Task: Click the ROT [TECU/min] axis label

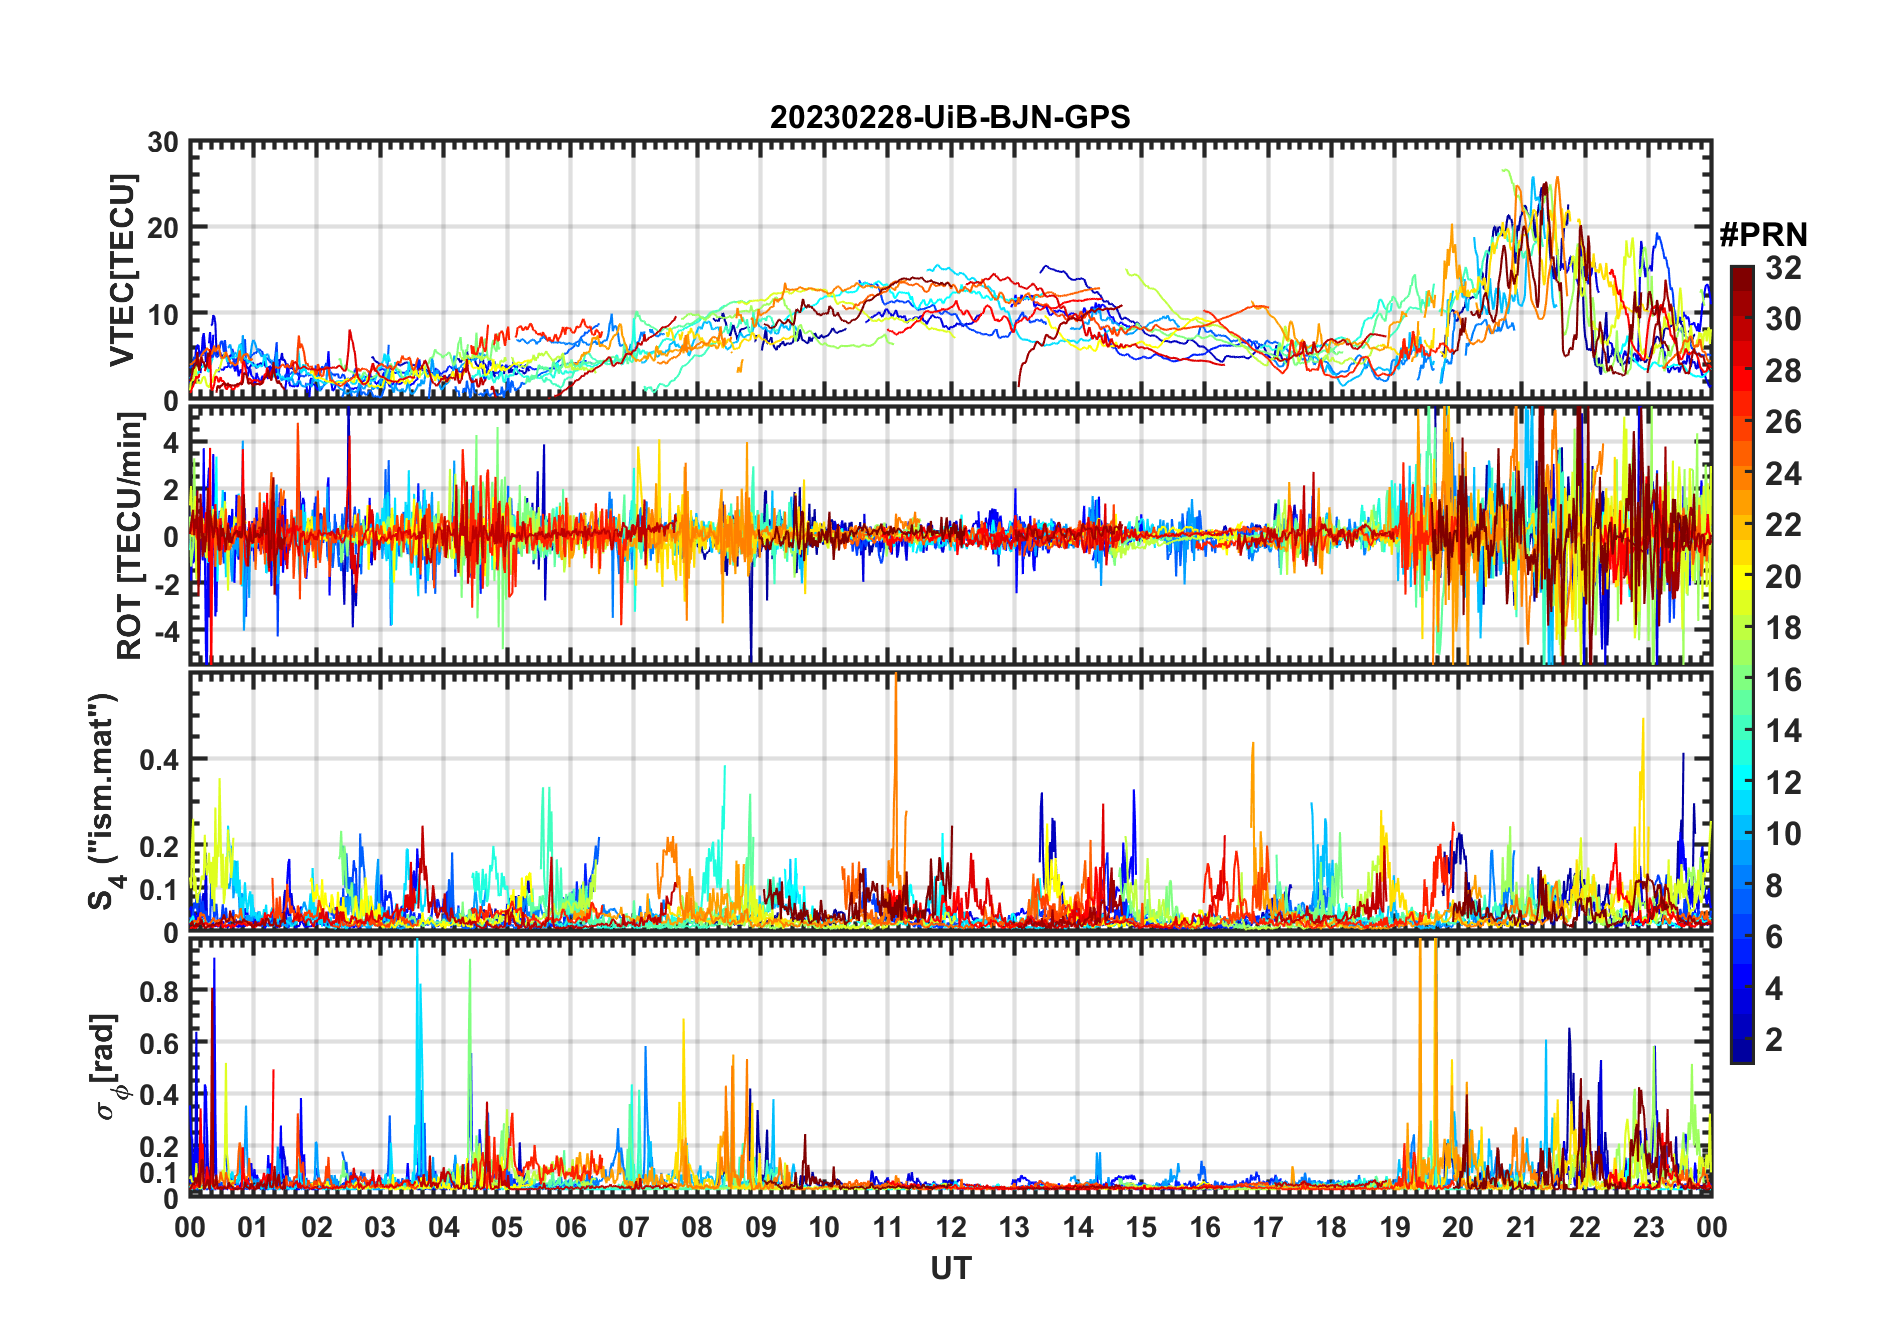Action: (x=130, y=536)
